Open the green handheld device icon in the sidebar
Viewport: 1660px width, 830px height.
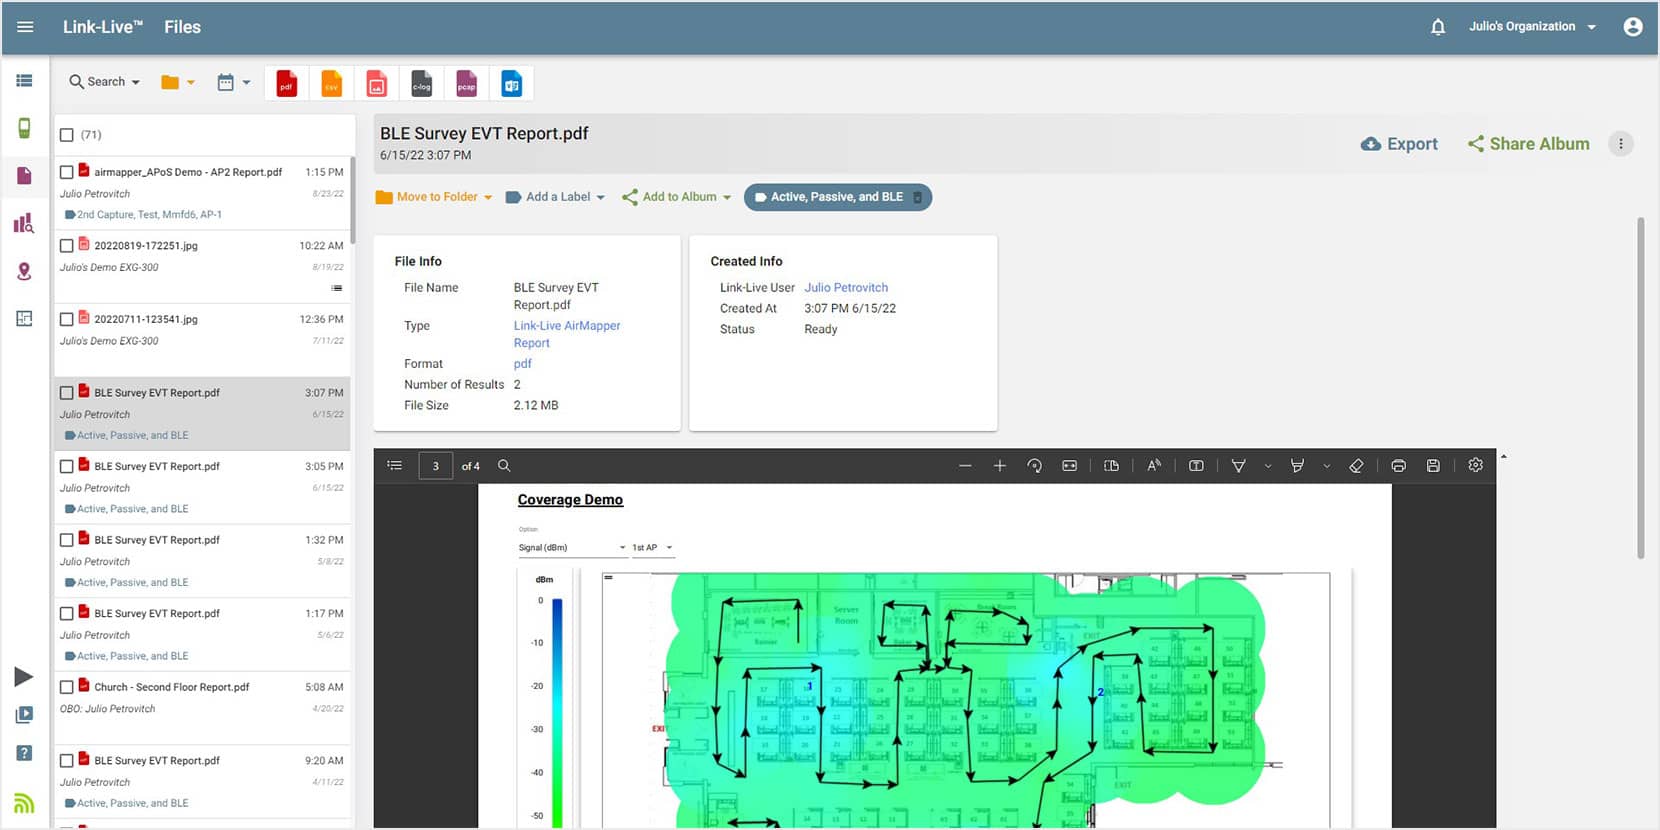point(24,128)
